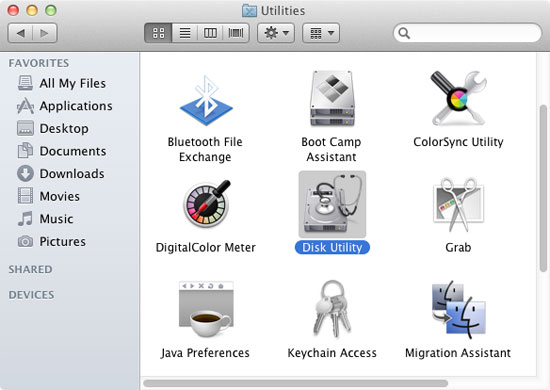Viewport: 550px width, 390px height.
Task: Click the "Java Preferences" name label
Action: point(205,353)
